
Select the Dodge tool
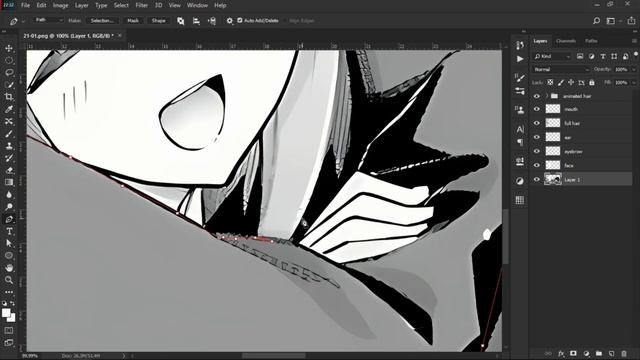pyautogui.click(x=9, y=207)
